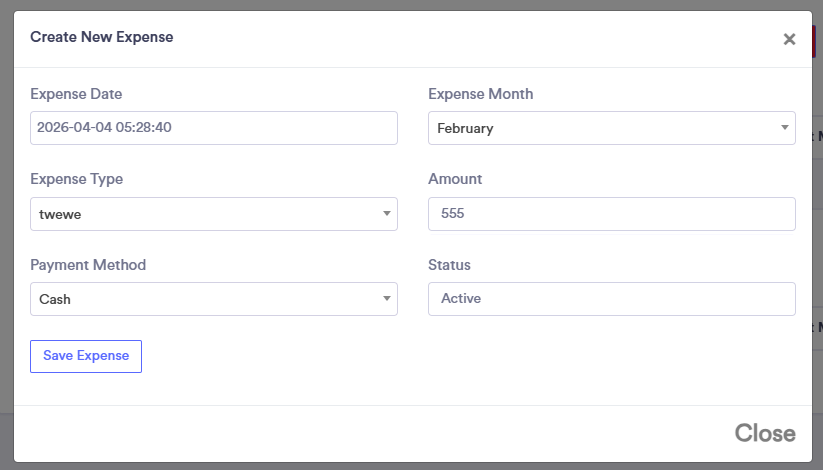Image resolution: width=823 pixels, height=470 pixels.
Task: Click the Amount label
Action: (455, 179)
